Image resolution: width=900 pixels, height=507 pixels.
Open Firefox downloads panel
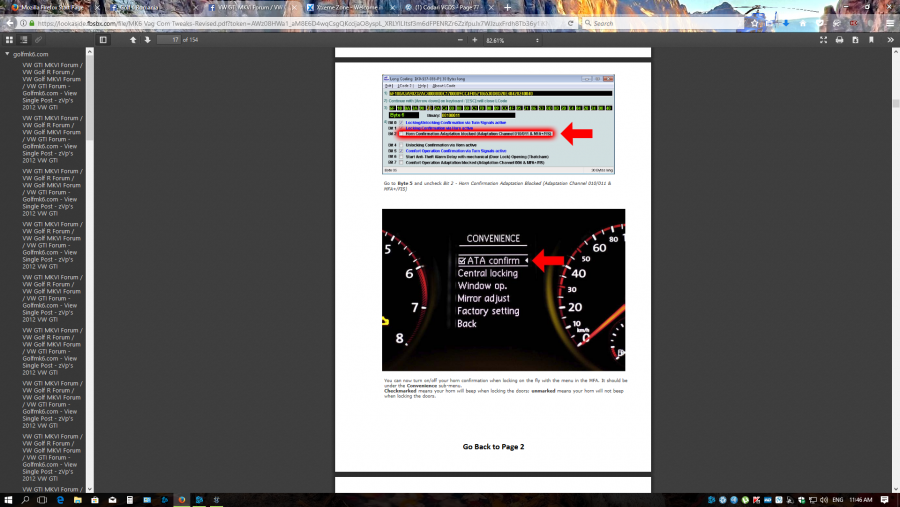[x=786, y=24]
